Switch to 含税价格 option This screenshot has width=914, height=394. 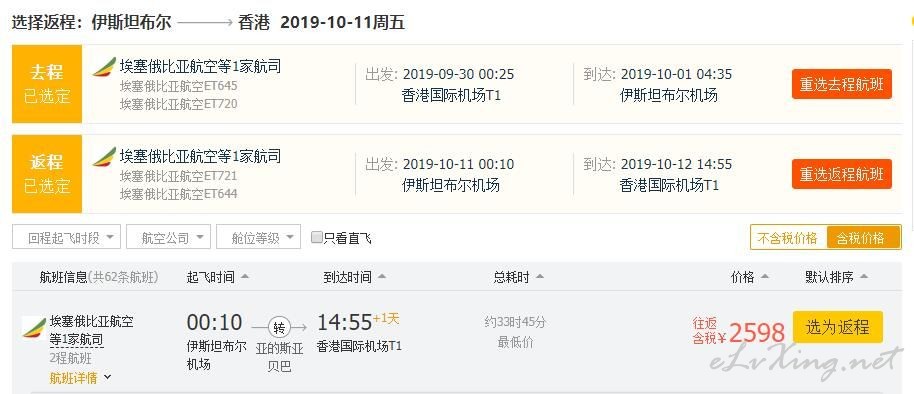pos(863,238)
